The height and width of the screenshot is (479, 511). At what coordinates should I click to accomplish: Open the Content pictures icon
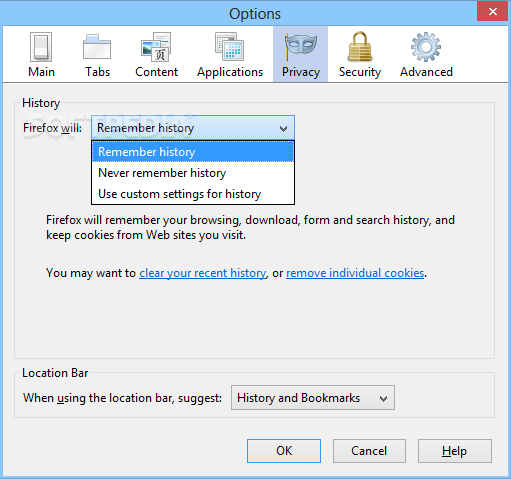click(156, 47)
